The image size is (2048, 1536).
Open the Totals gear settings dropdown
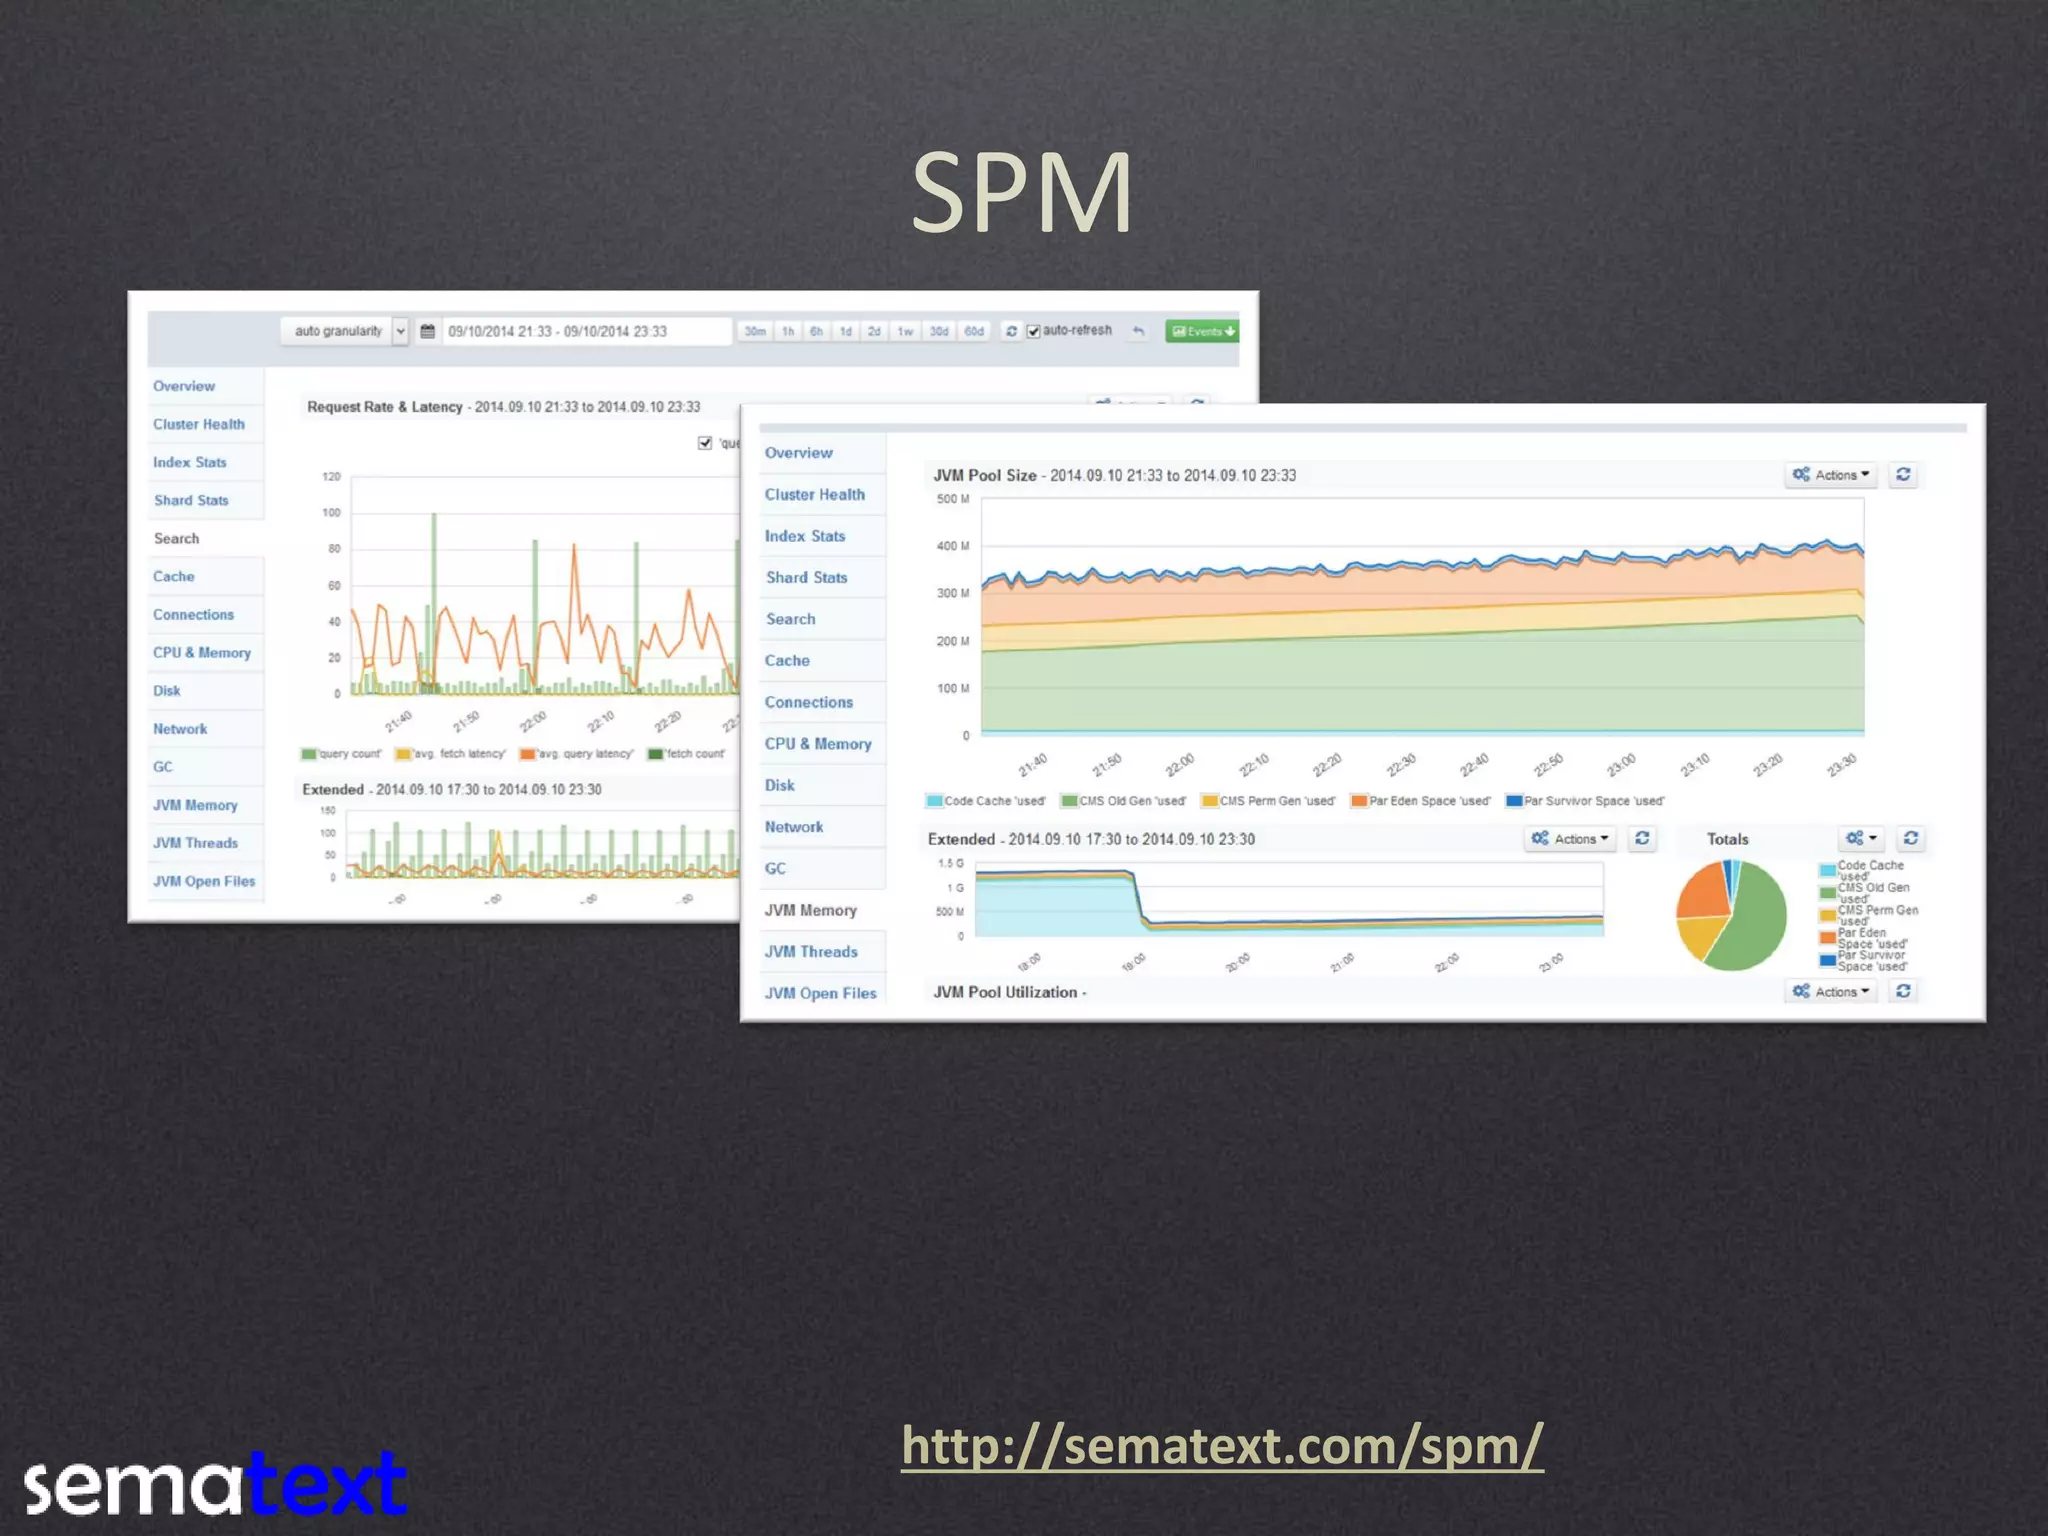1862,838
